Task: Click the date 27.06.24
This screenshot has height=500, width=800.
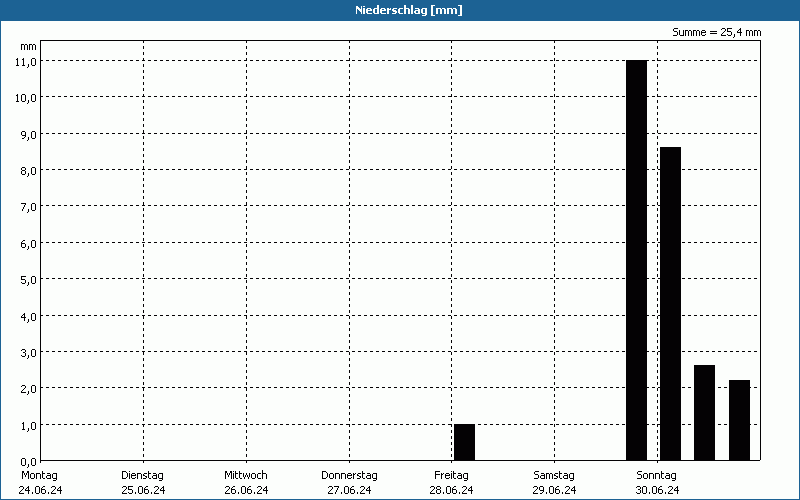Action: click(x=349, y=490)
